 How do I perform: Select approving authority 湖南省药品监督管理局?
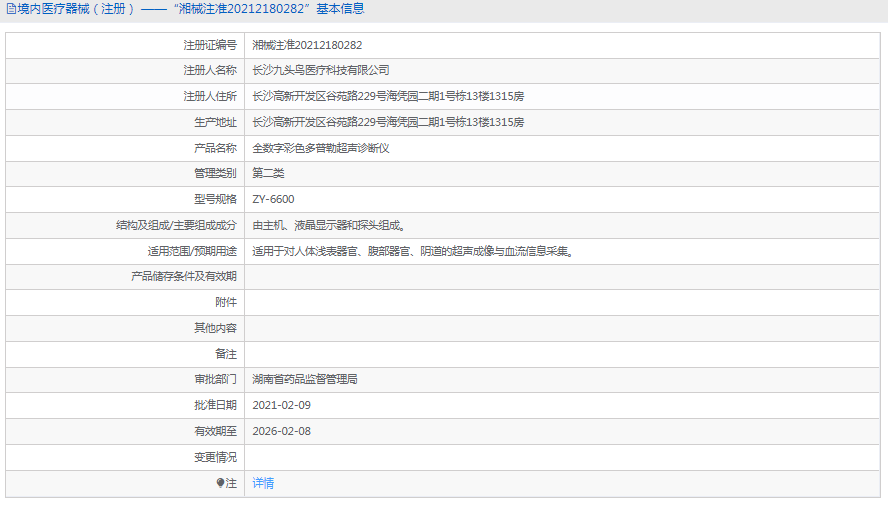(x=305, y=380)
